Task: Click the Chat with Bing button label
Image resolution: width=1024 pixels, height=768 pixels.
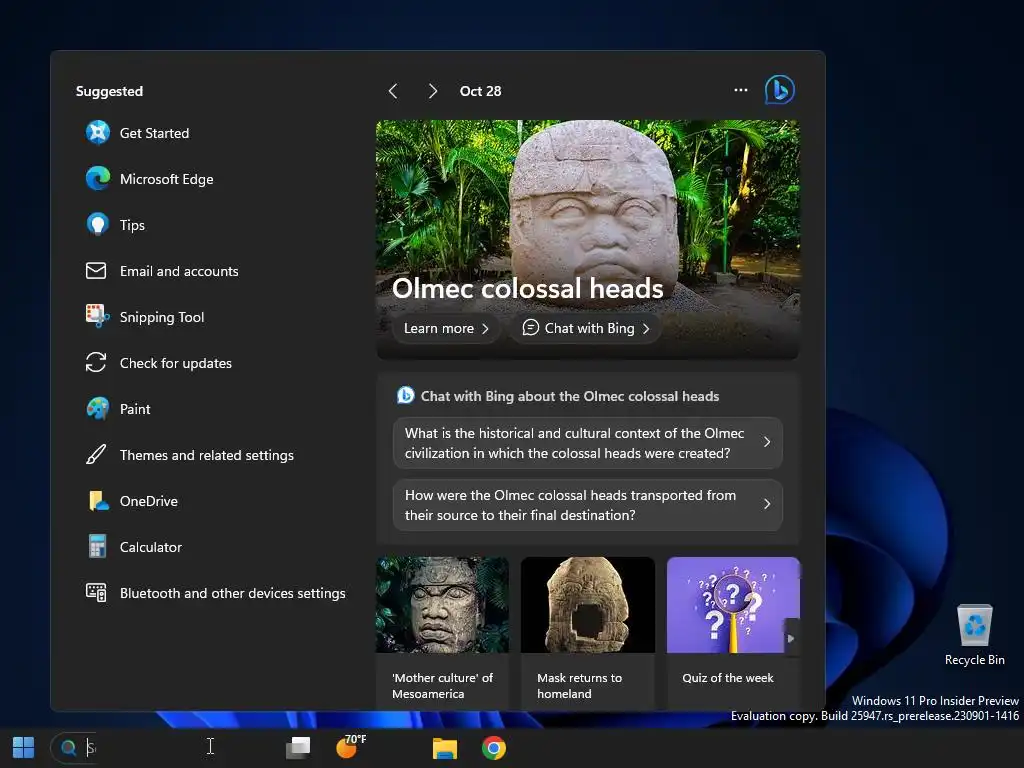Action: [x=590, y=328]
